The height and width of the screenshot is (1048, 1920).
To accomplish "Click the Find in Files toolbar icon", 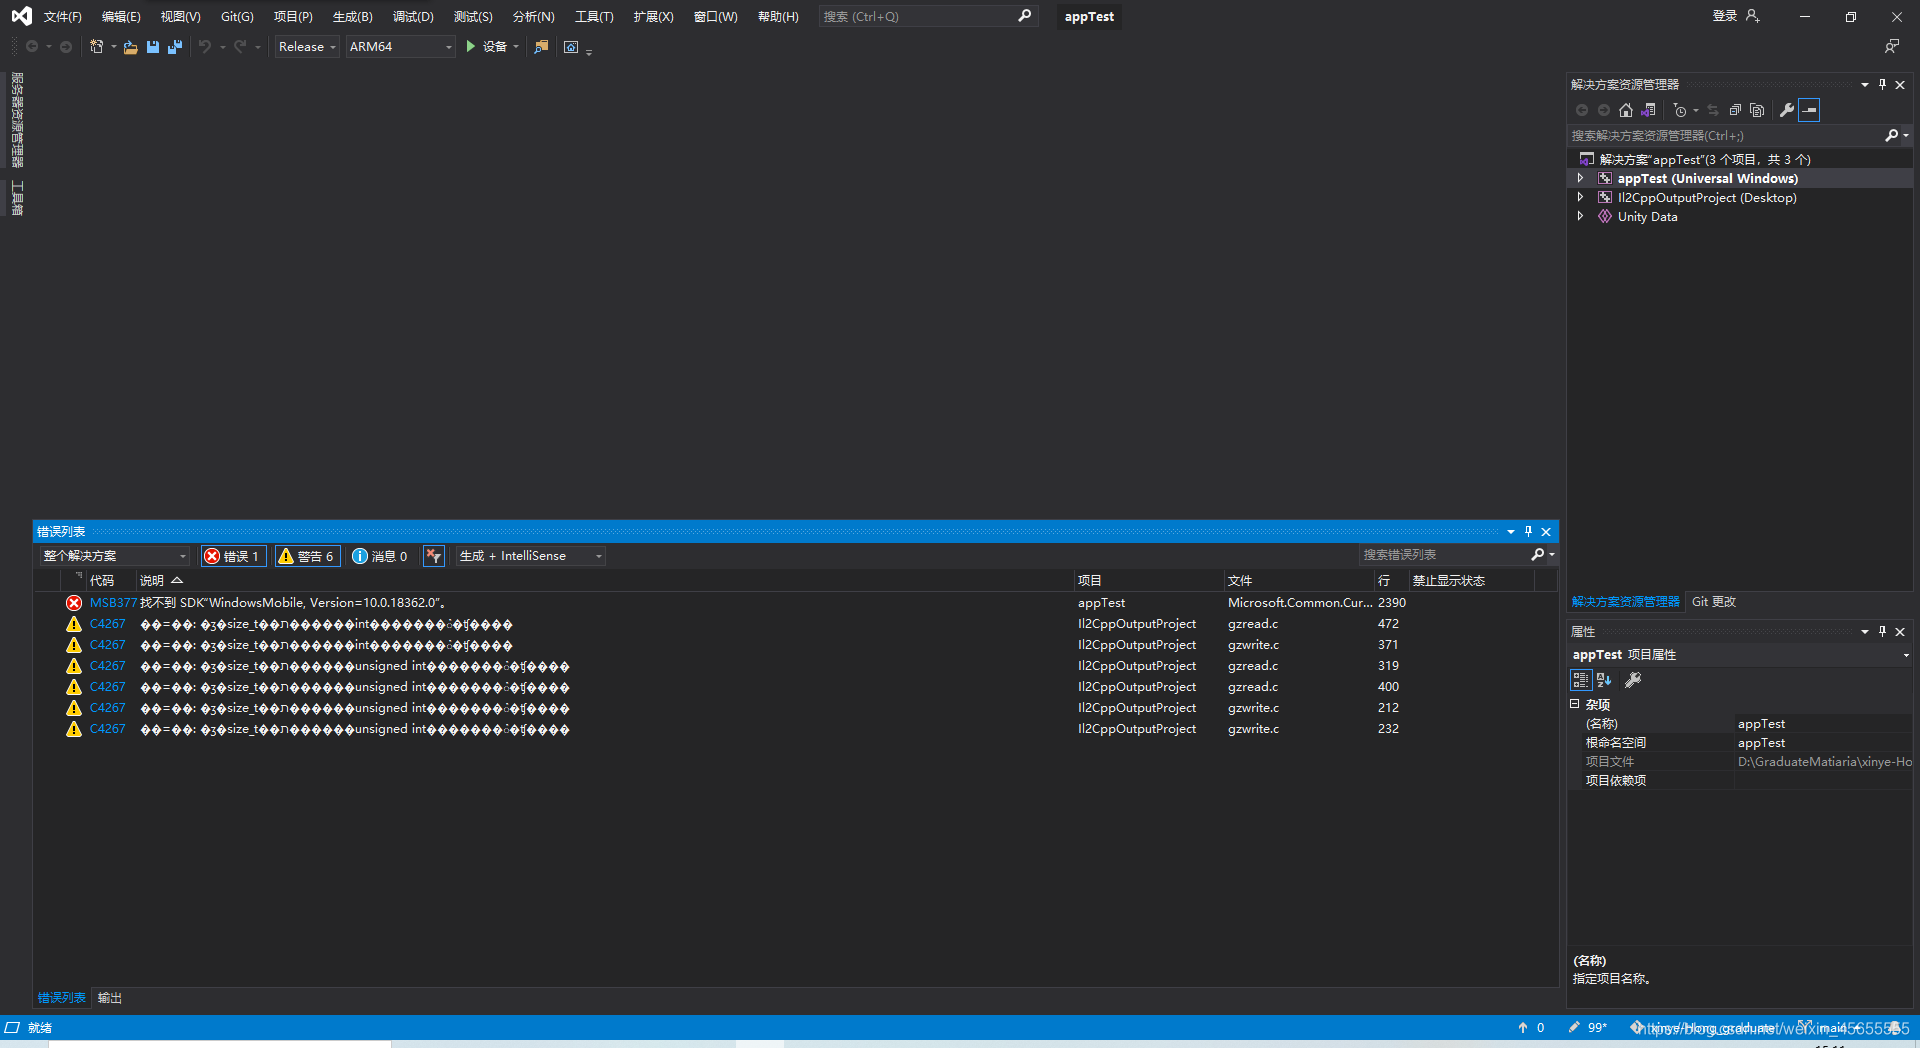I will (x=541, y=47).
